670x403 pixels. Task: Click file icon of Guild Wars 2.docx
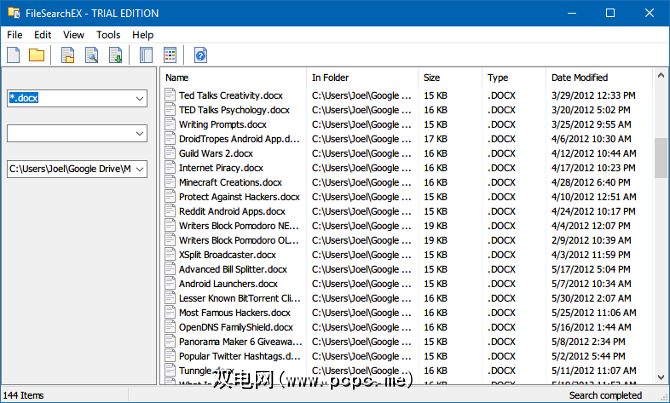(x=170, y=153)
